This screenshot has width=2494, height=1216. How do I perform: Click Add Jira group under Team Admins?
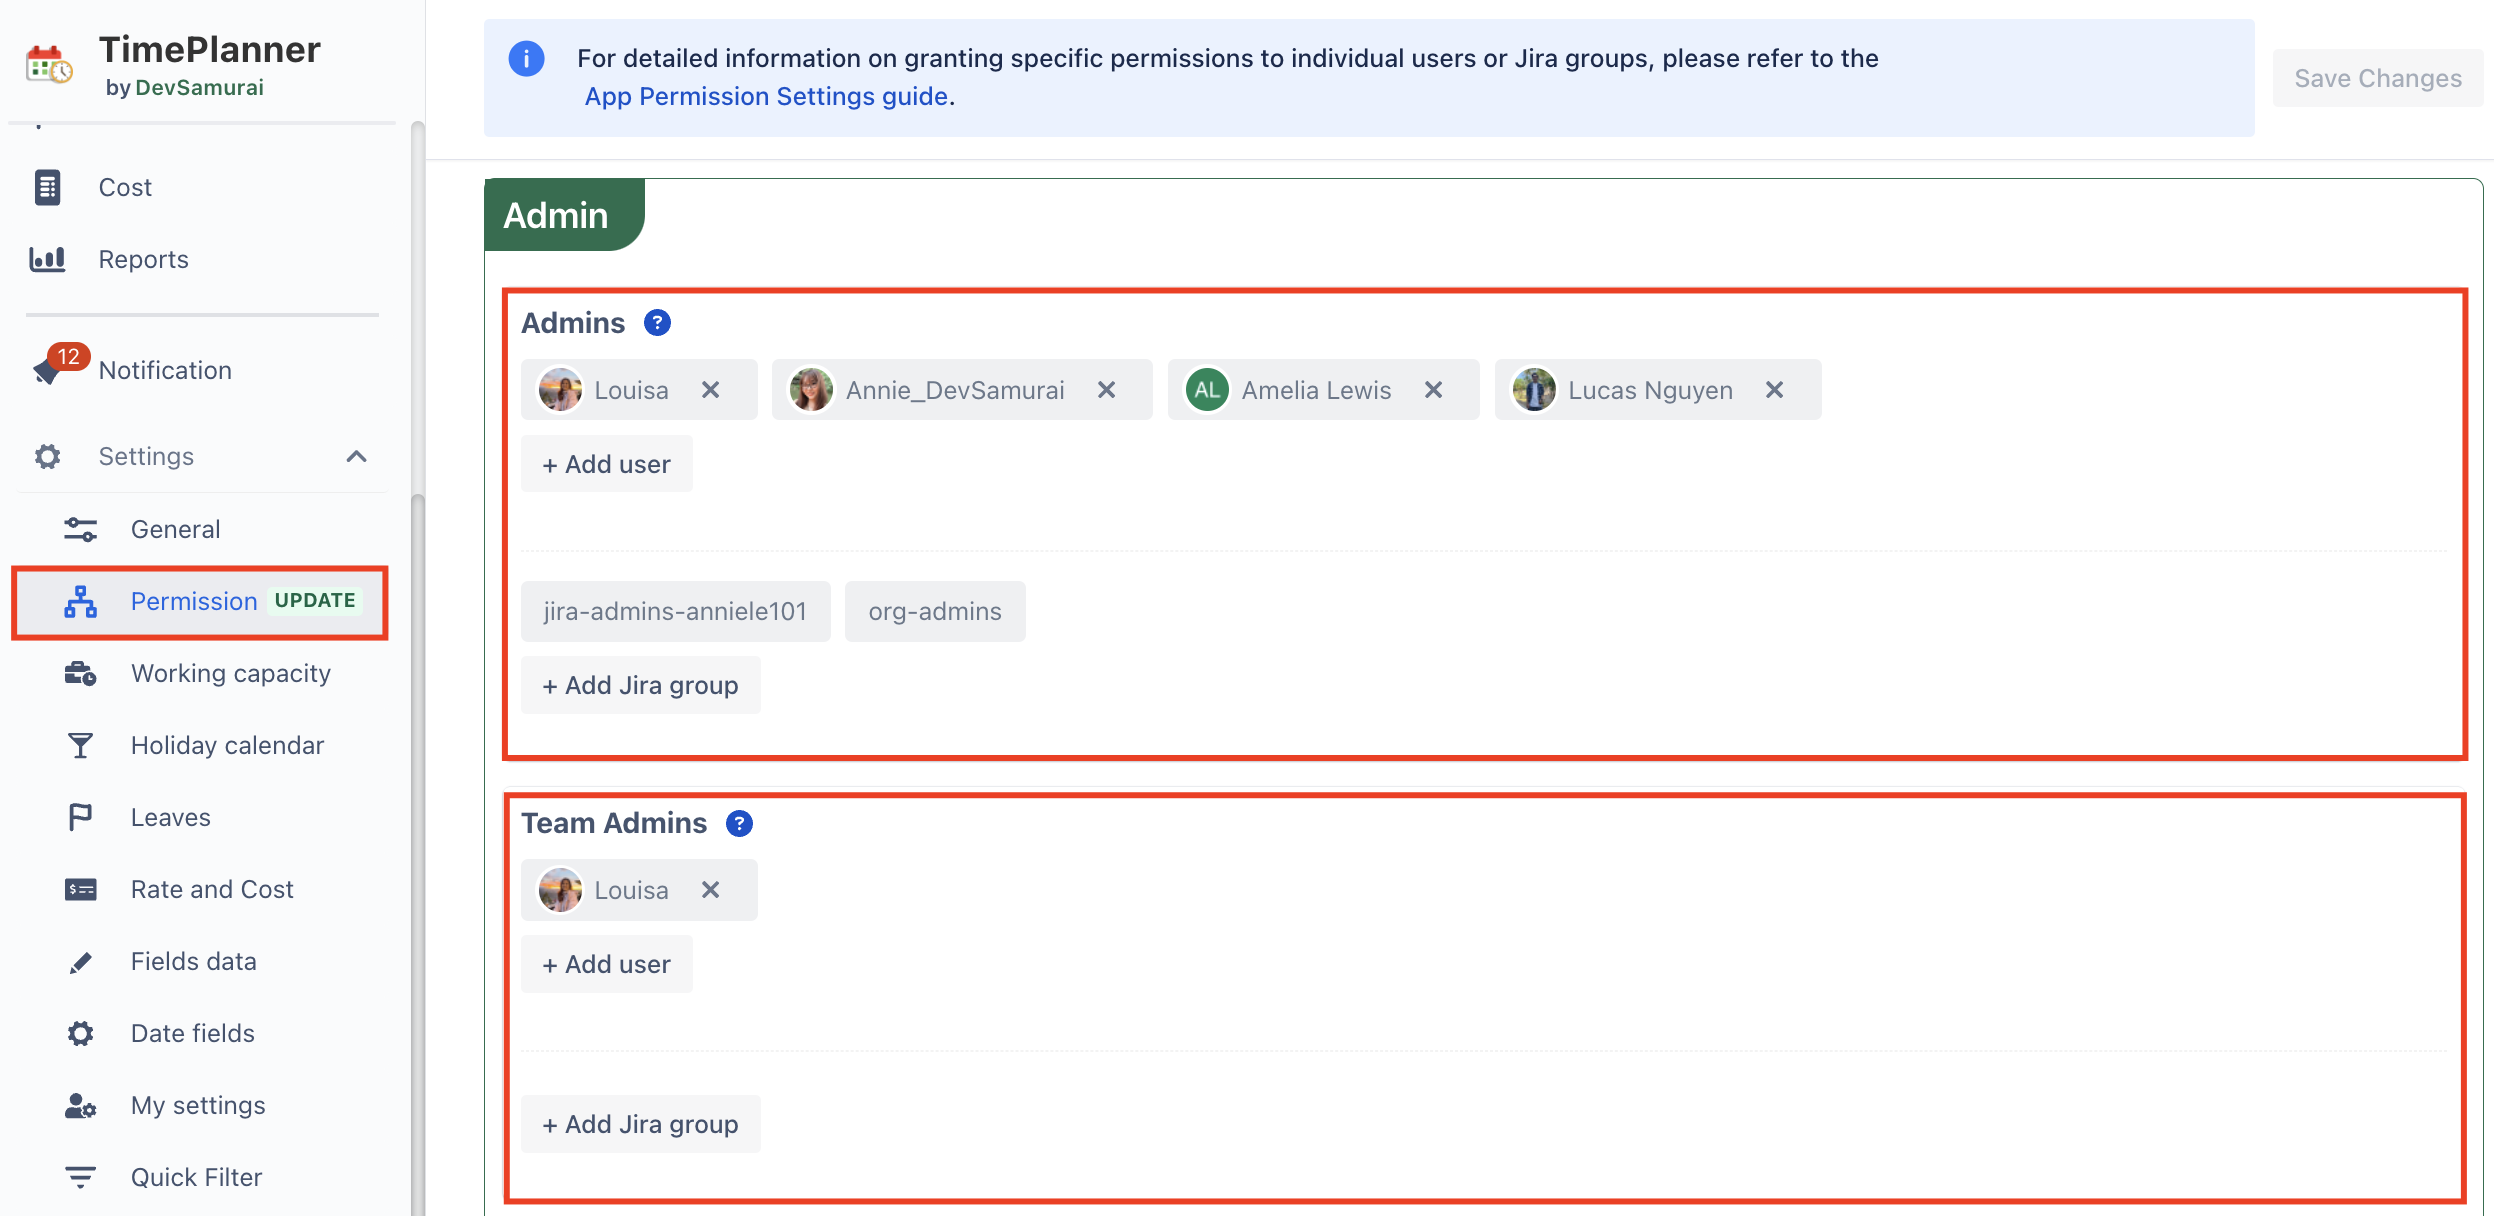point(640,1124)
